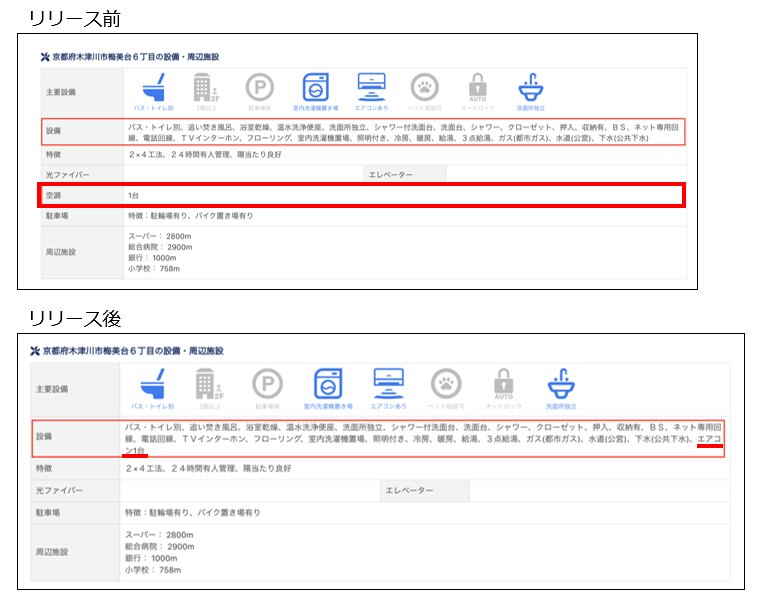Click washbasin faucet icon in リリース後 panel
Viewport: 762px width, 605px height.
point(561,384)
